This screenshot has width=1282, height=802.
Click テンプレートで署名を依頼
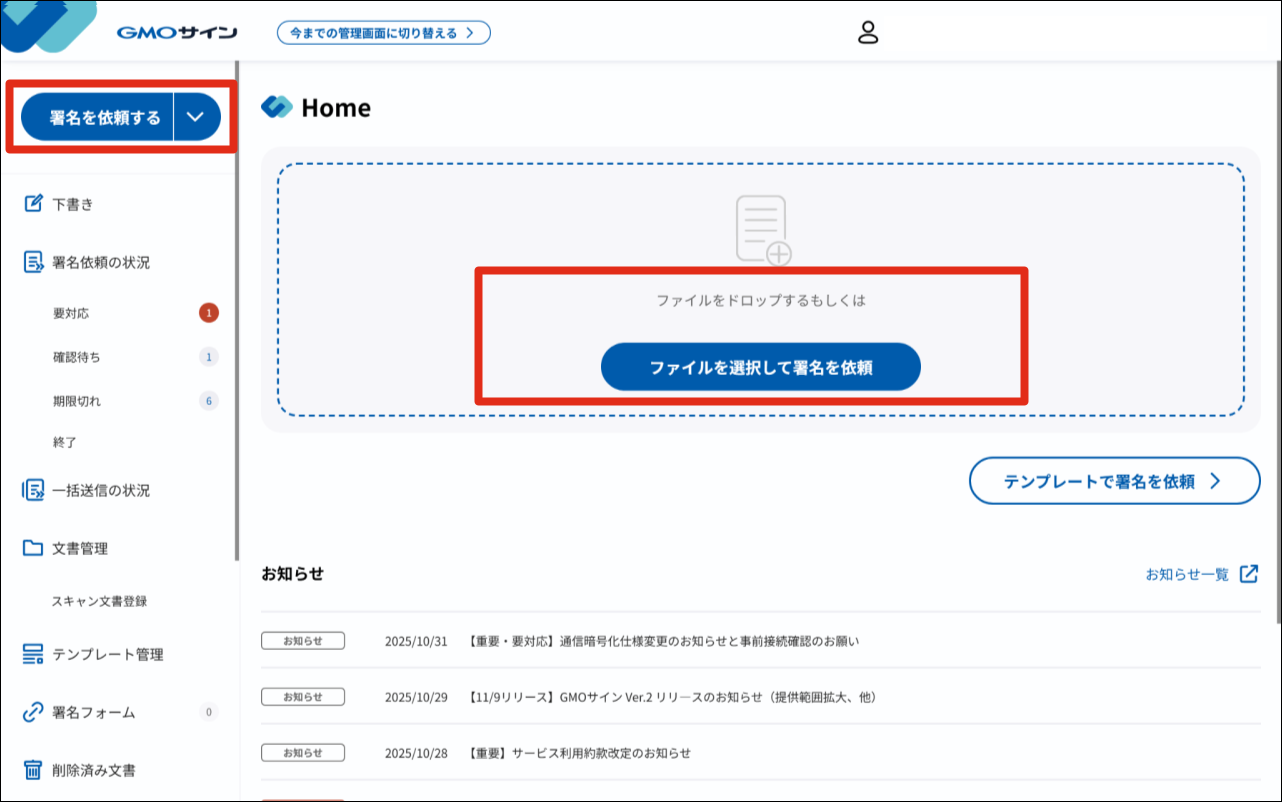coord(1114,480)
